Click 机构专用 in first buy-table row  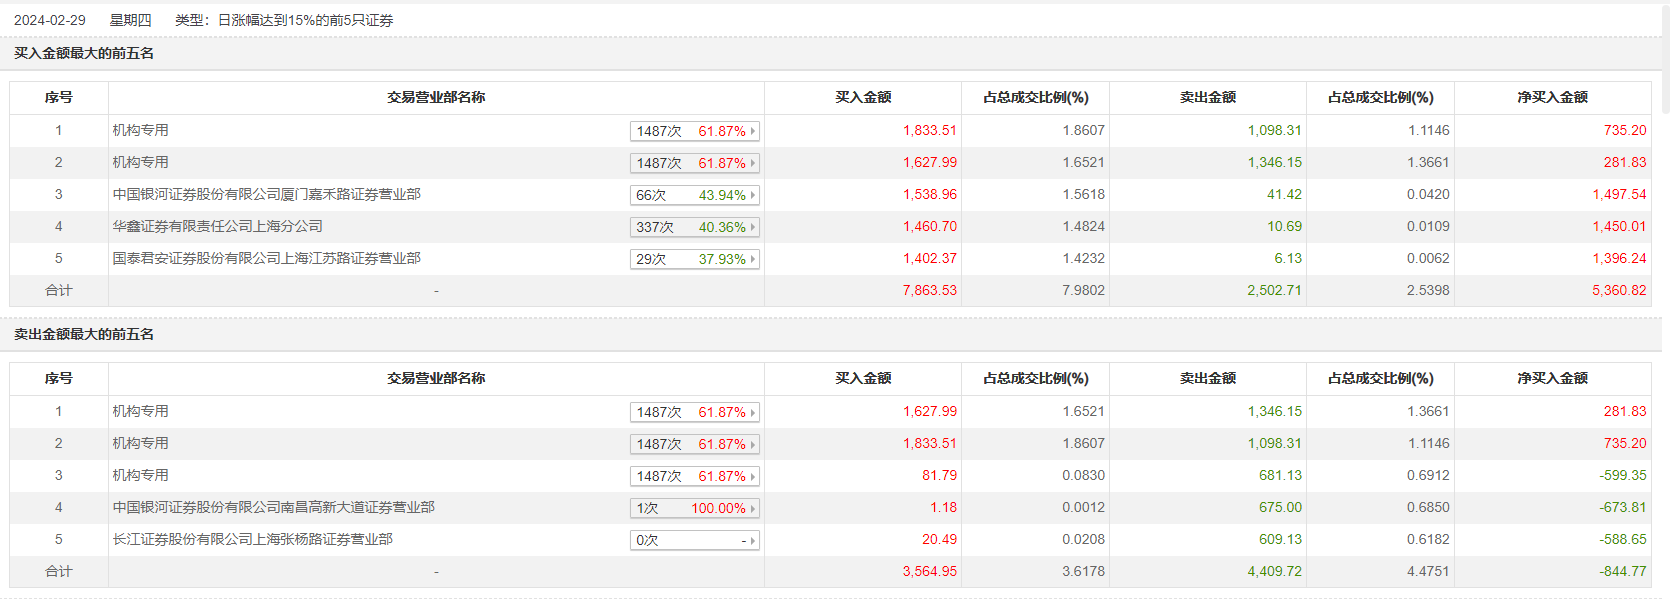140,130
